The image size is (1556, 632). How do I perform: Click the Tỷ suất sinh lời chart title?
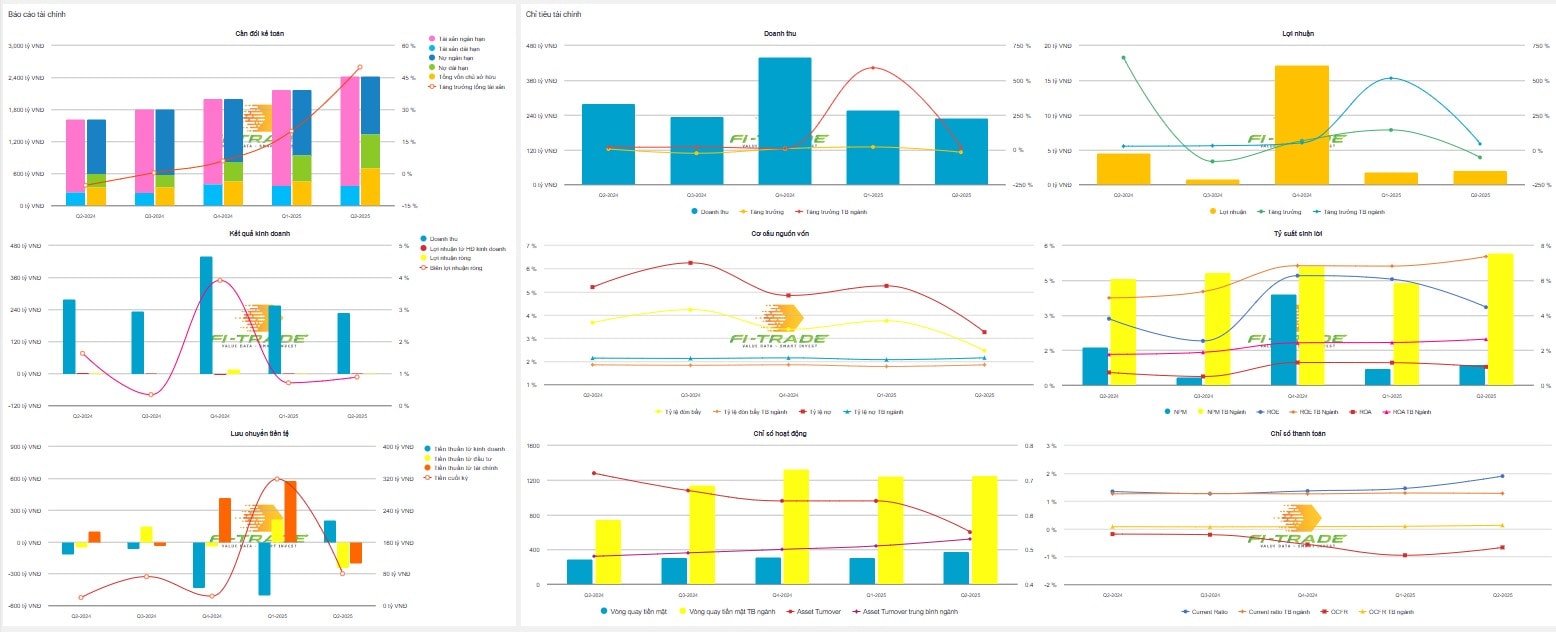pyautogui.click(x=1298, y=234)
